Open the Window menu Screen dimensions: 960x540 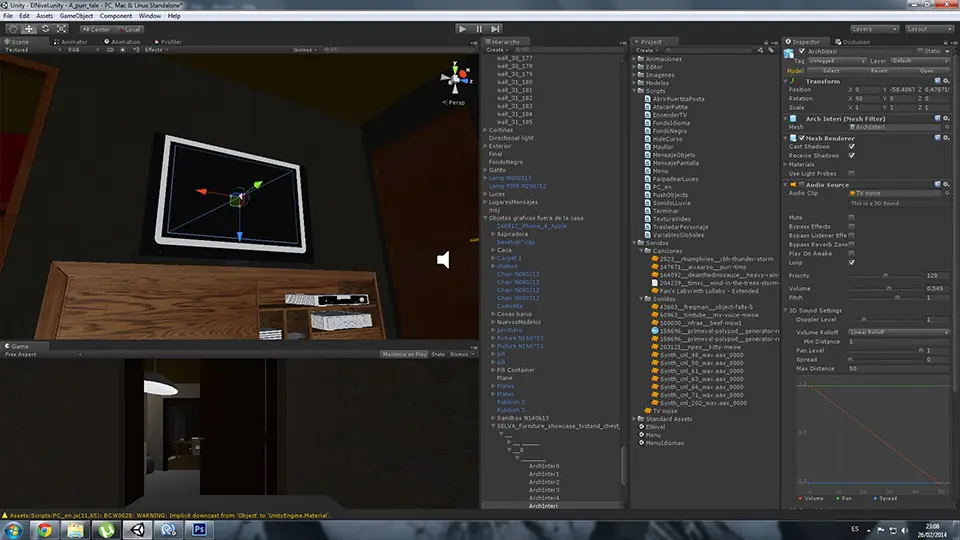(x=150, y=16)
